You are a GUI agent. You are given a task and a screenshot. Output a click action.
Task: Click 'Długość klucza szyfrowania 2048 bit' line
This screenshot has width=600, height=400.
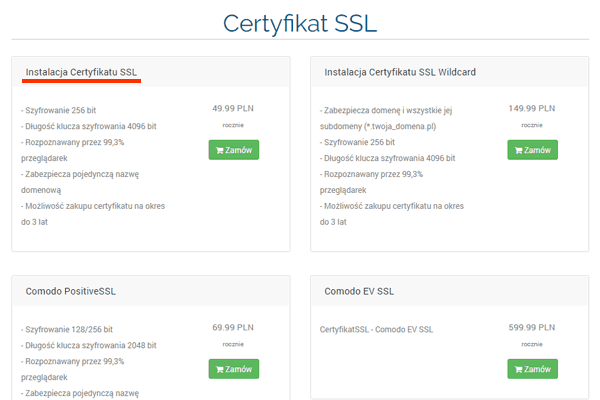click(89, 345)
